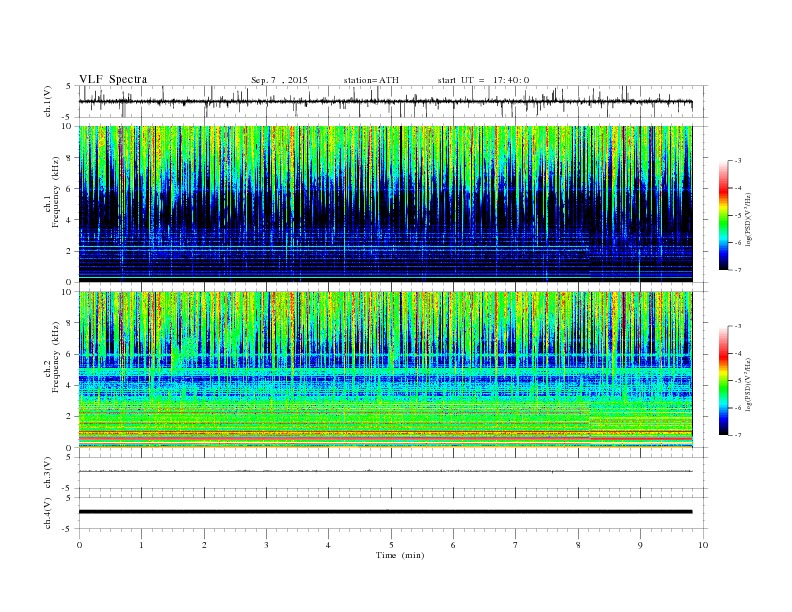792x612 pixels.
Task: Click the time axis tick label "6"
Action: click(453, 545)
